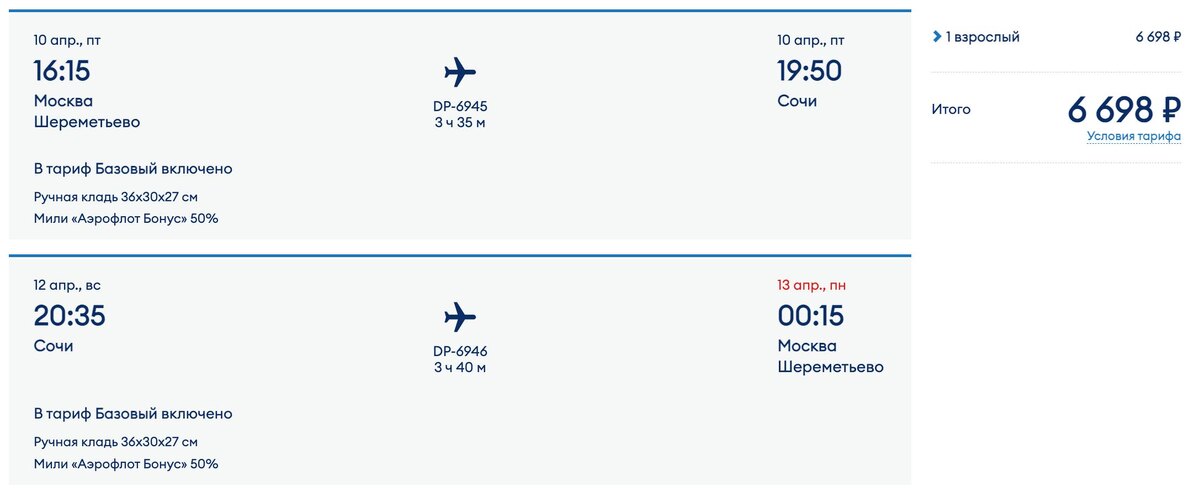Click flight number DP-6946
The width and height of the screenshot is (1200, 491).
tap(460, 351)
